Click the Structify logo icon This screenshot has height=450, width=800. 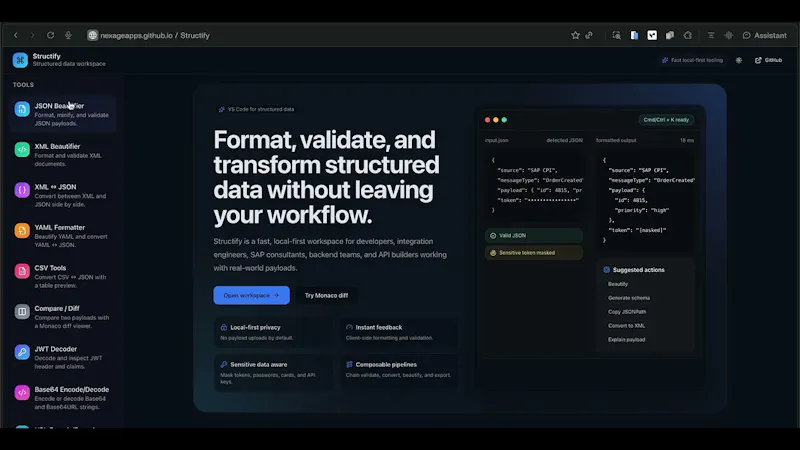[x=20, y=60]
